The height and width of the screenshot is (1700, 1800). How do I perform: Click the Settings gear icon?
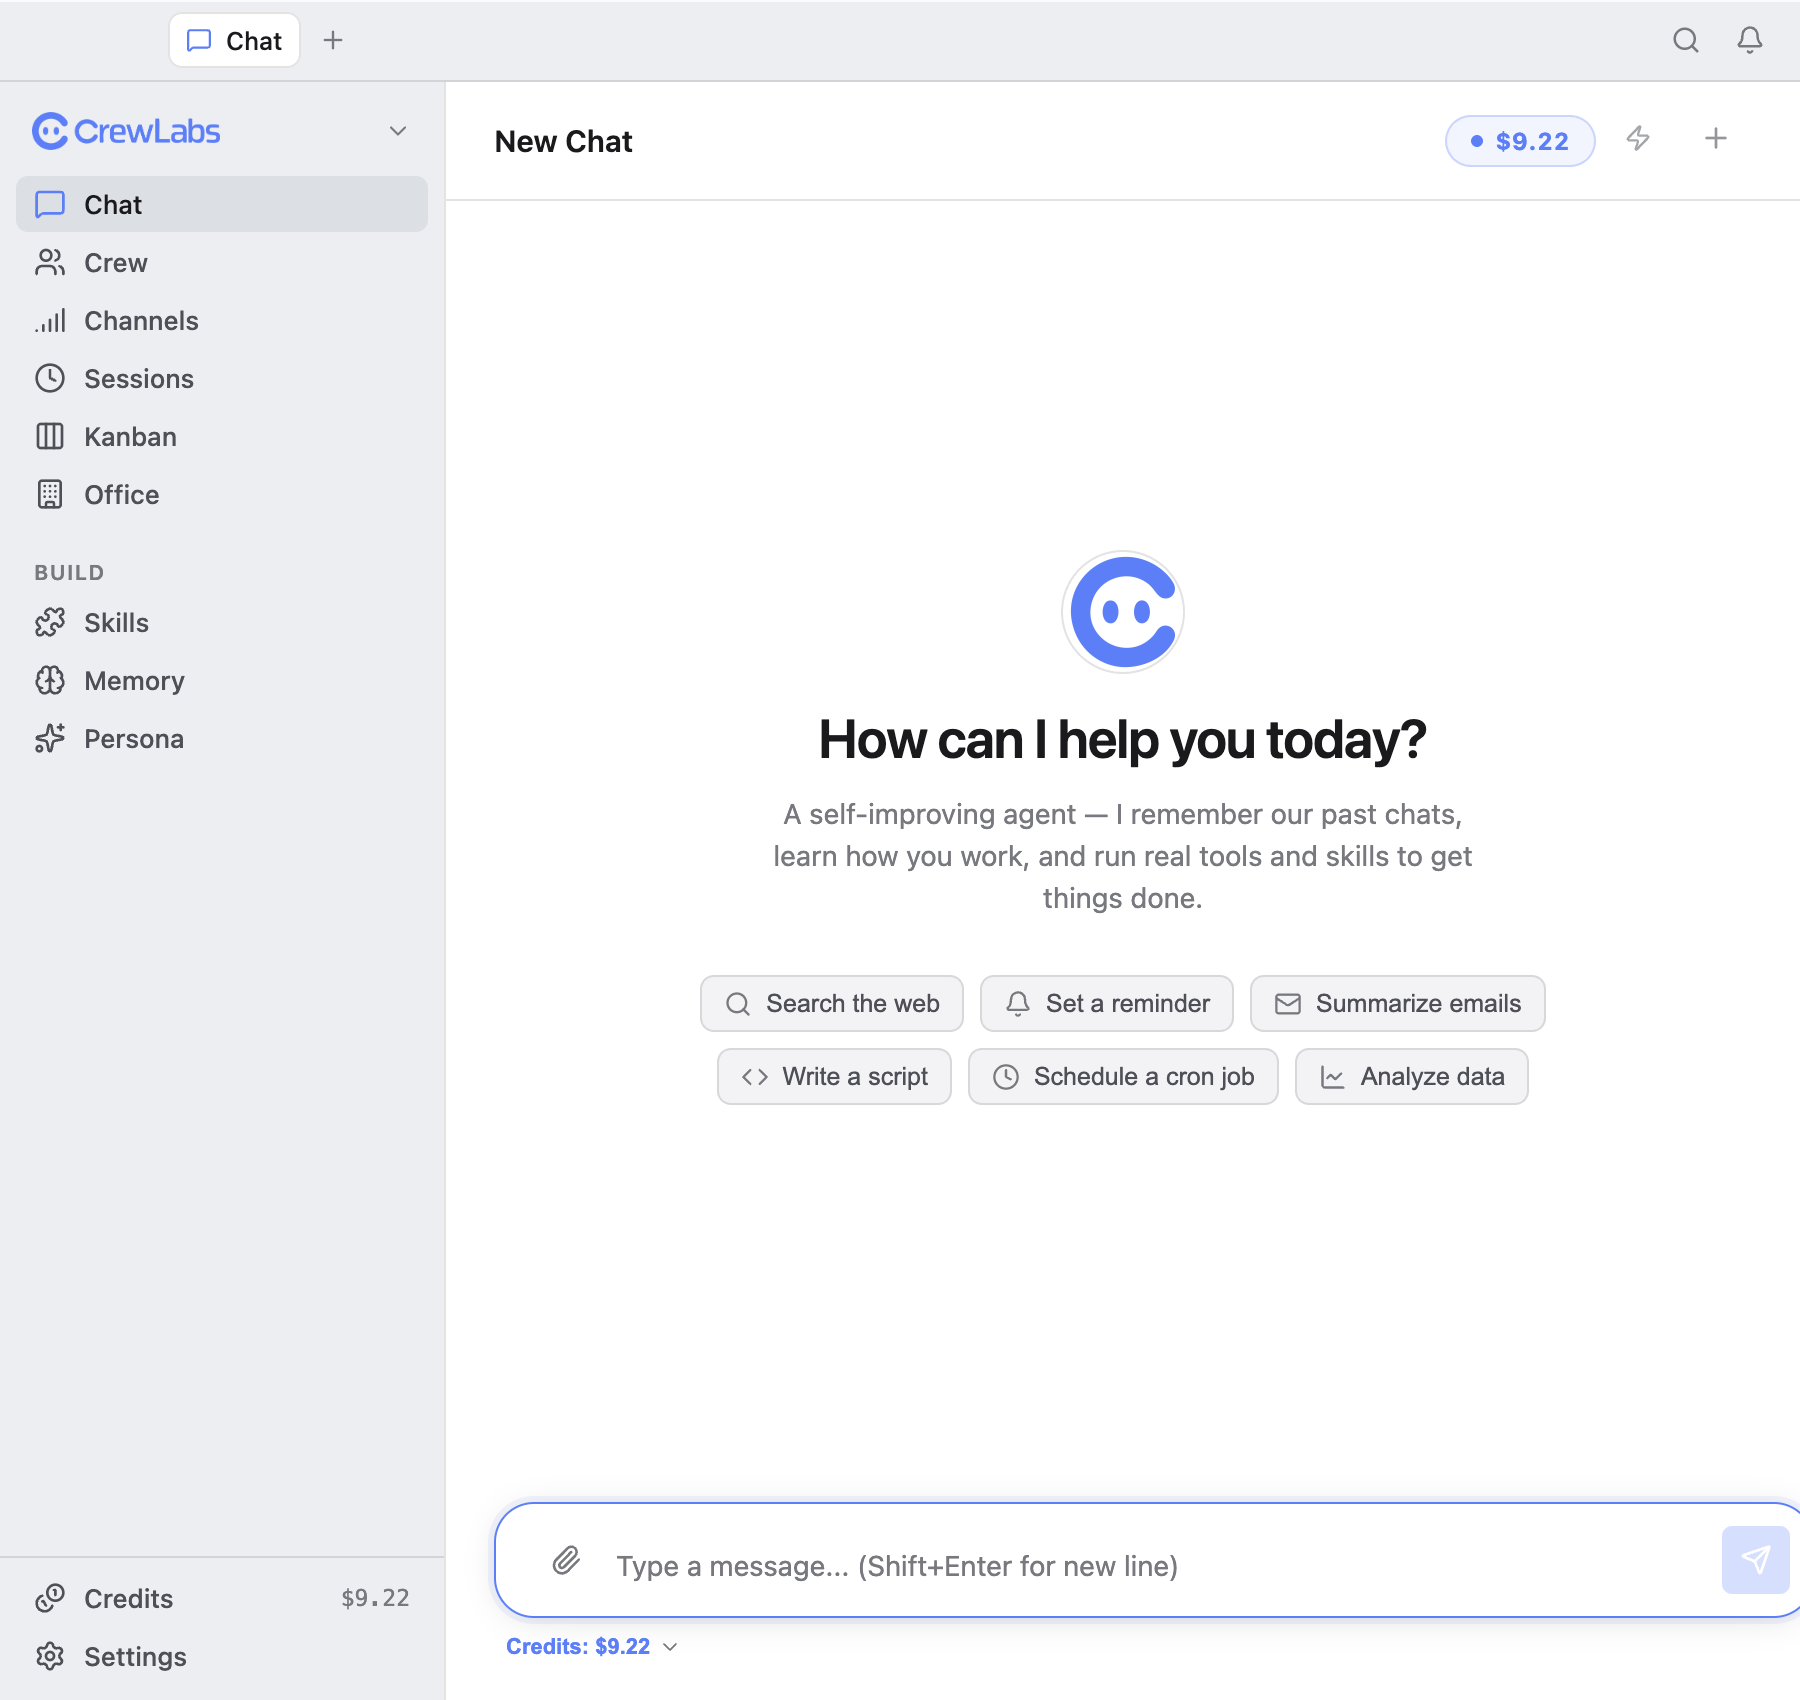click(x=50, y=1656)
